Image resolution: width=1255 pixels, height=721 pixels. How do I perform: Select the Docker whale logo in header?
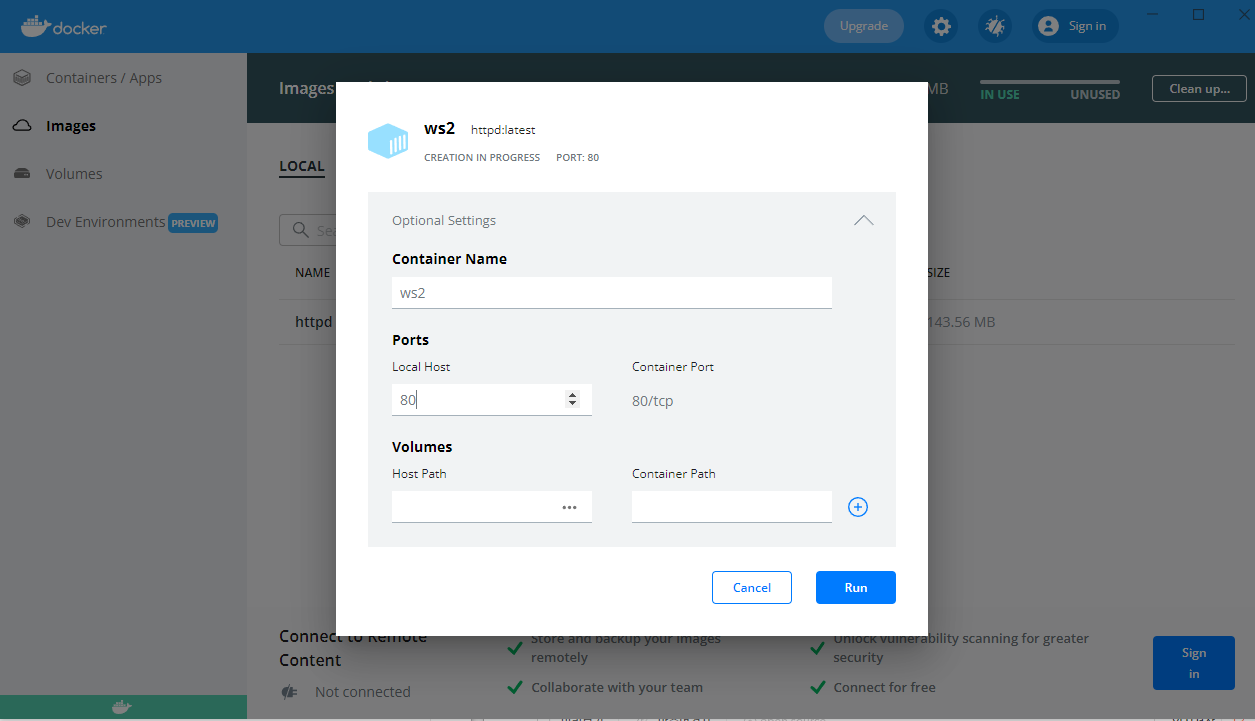[x=63, y=26]
